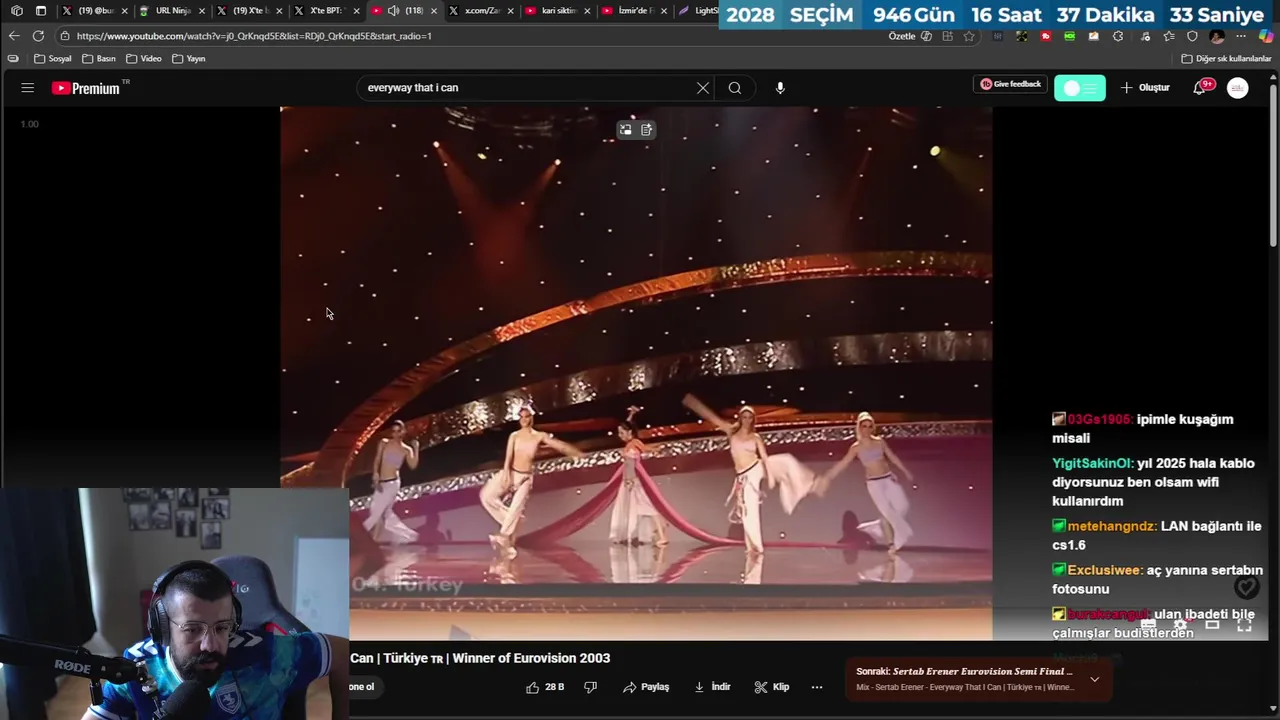Launch Copilot from the browser toolbar
Screen dimensions: 1280x720
tap(1266, 36)
